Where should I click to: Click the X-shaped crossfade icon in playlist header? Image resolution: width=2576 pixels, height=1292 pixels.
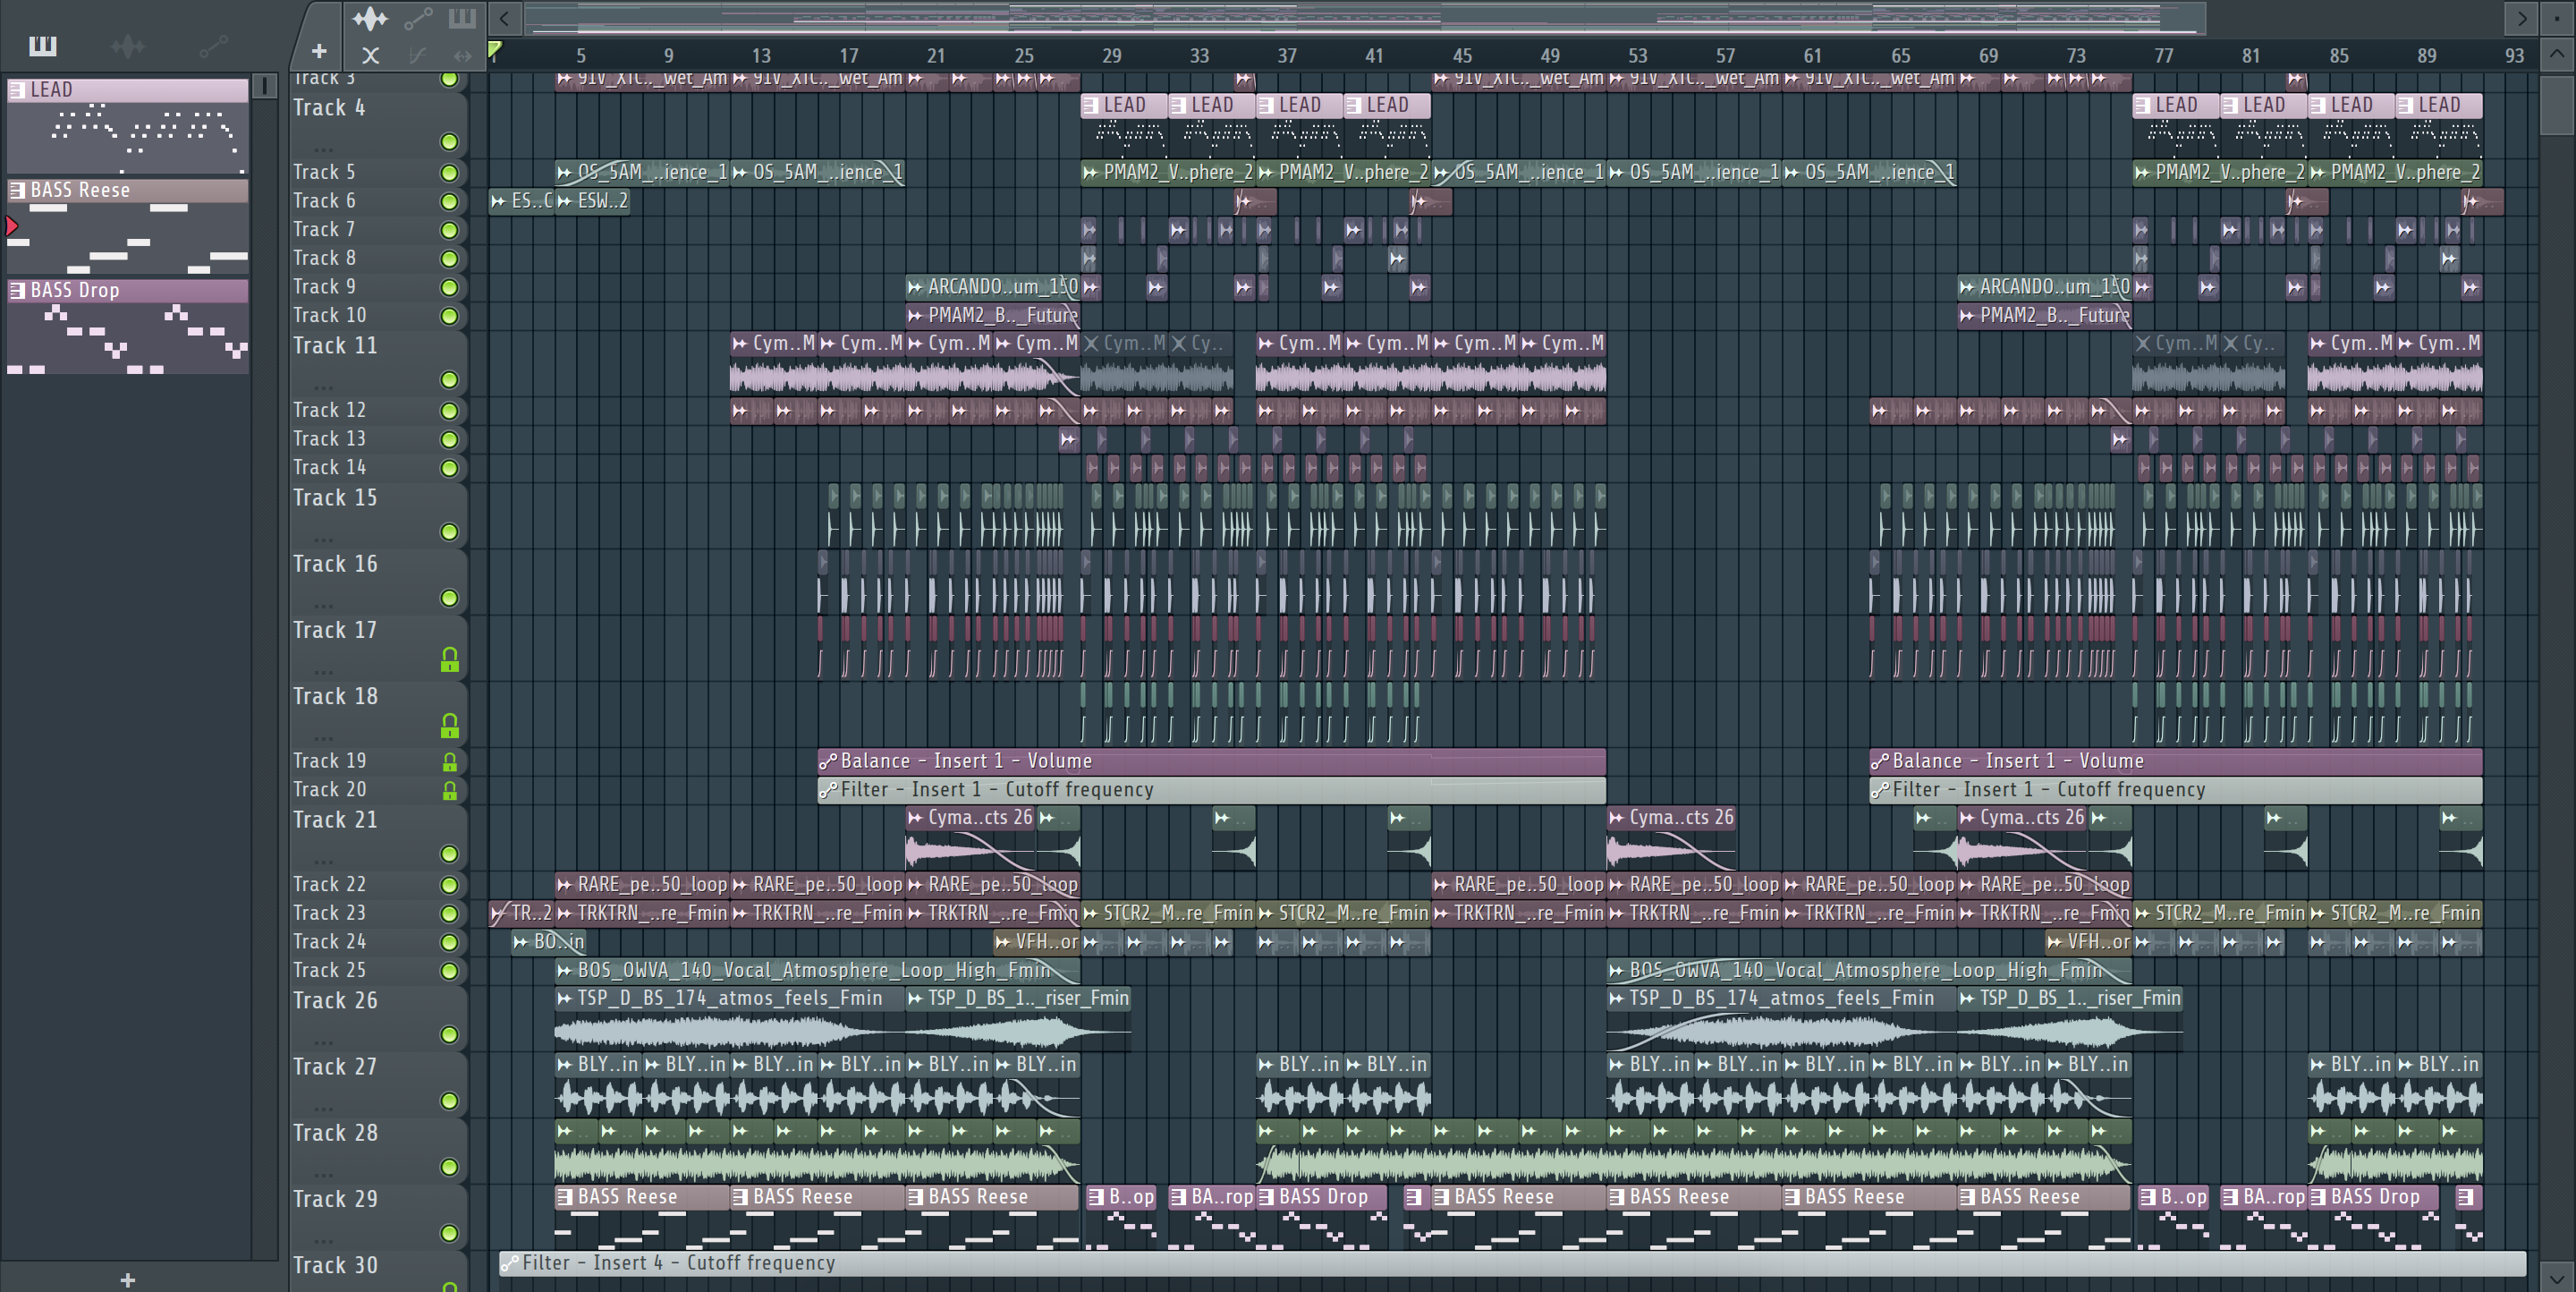pyautogui.click(x=370, y=56)
